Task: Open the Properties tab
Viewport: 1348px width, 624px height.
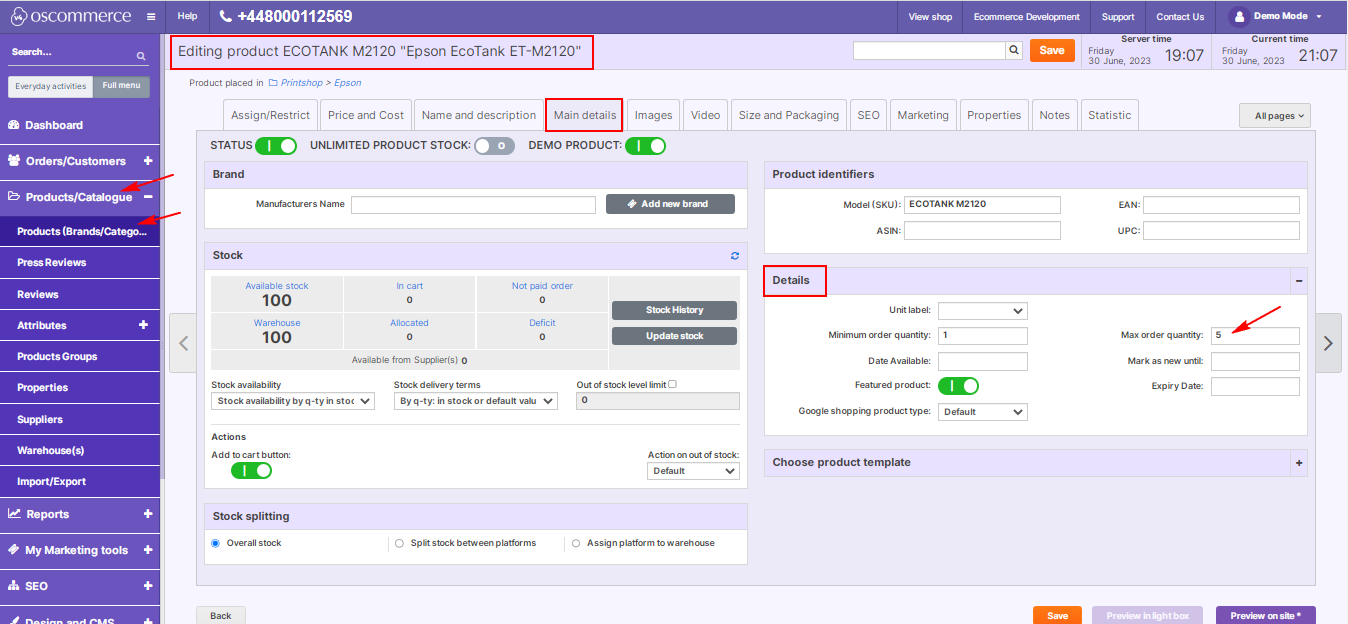Action: click(x=994, y=115)
